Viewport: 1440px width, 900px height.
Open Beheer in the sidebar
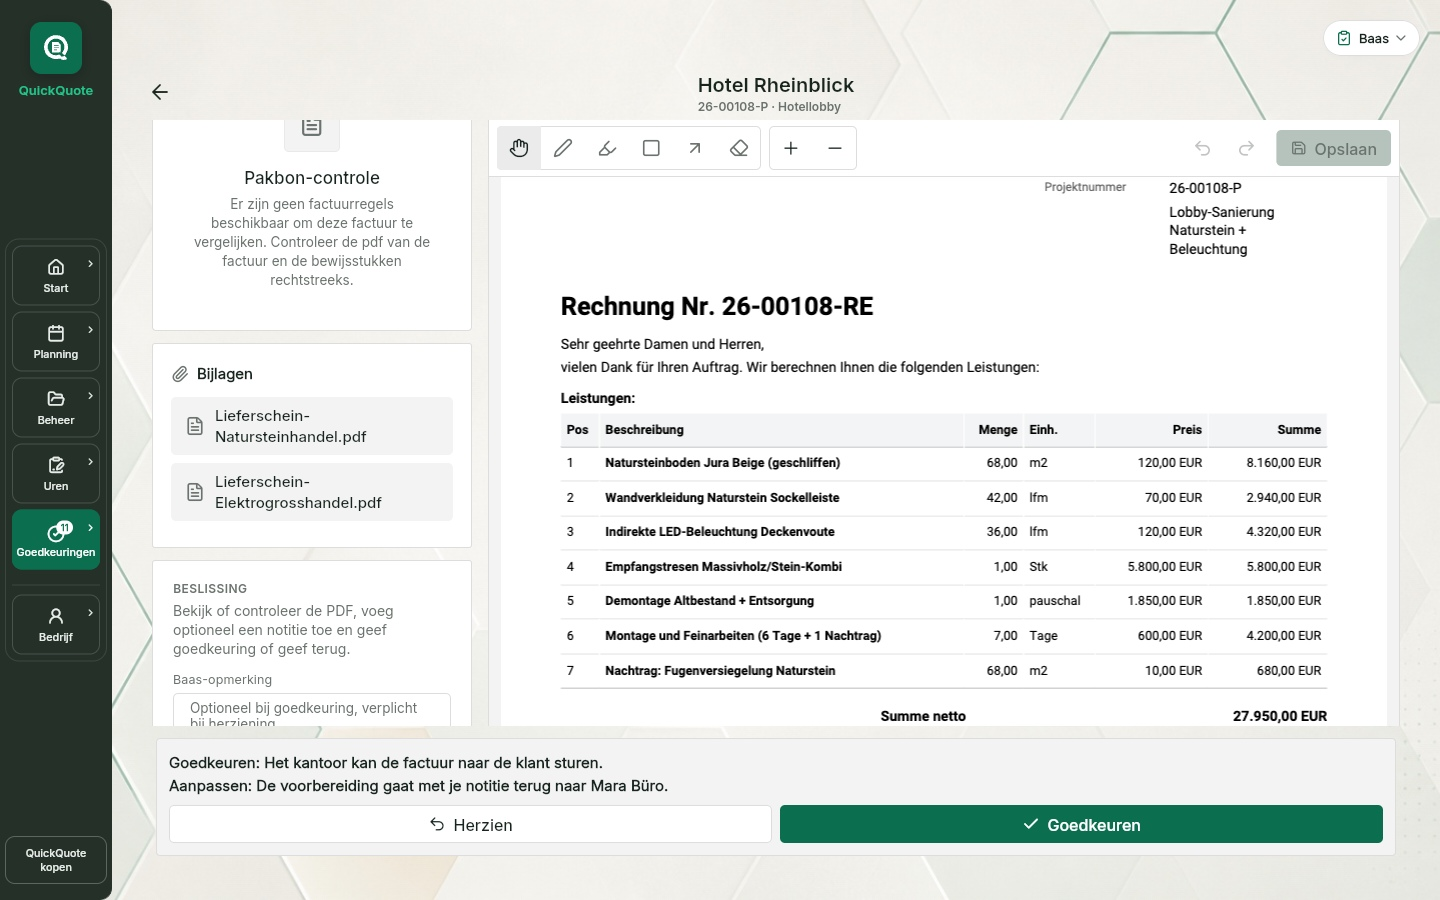pyautogui.click(x=56, y=407)
